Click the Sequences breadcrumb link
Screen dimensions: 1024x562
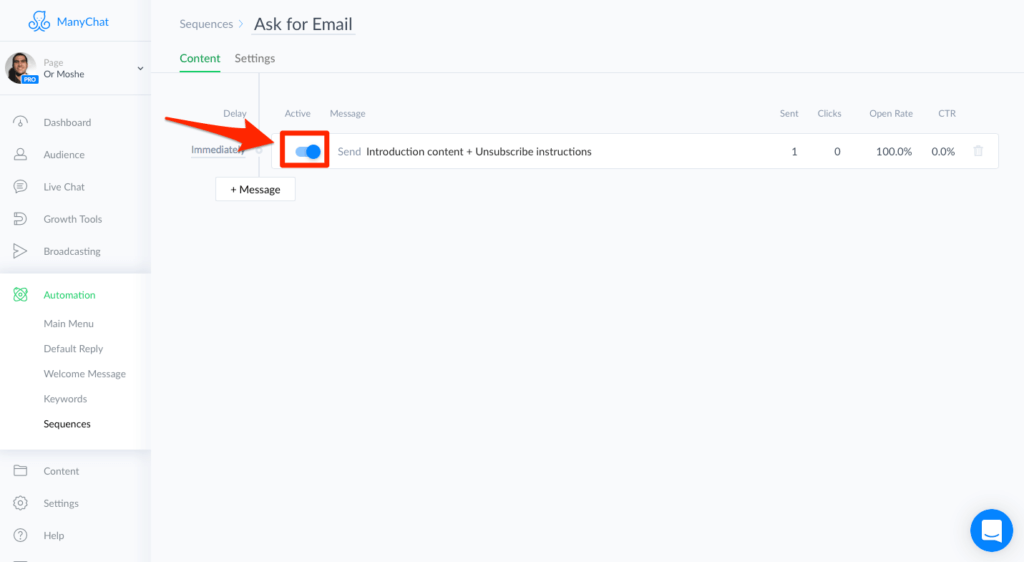point(206,24)
